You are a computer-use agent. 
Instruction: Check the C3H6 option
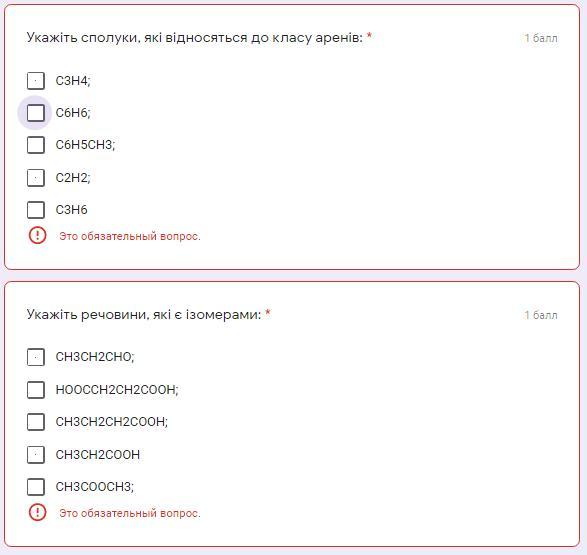[36, 210]
